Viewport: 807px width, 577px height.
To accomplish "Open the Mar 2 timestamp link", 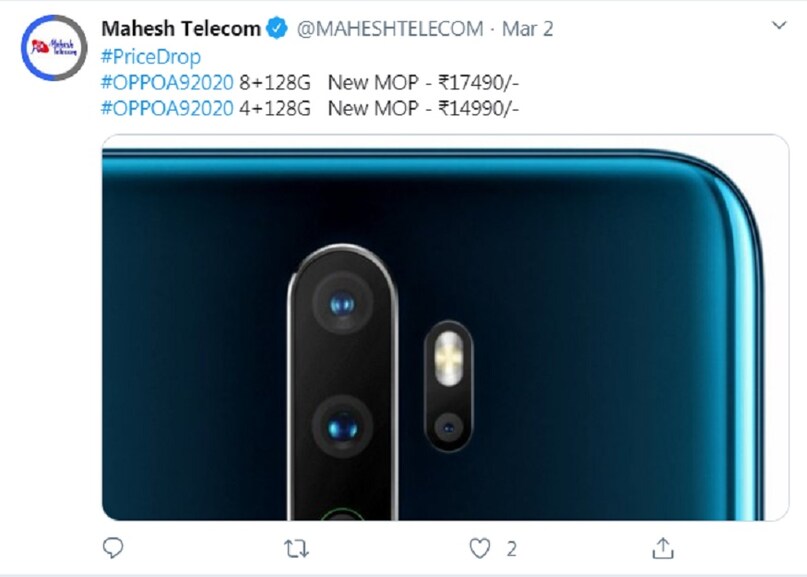I will click(x=528, y=29).
